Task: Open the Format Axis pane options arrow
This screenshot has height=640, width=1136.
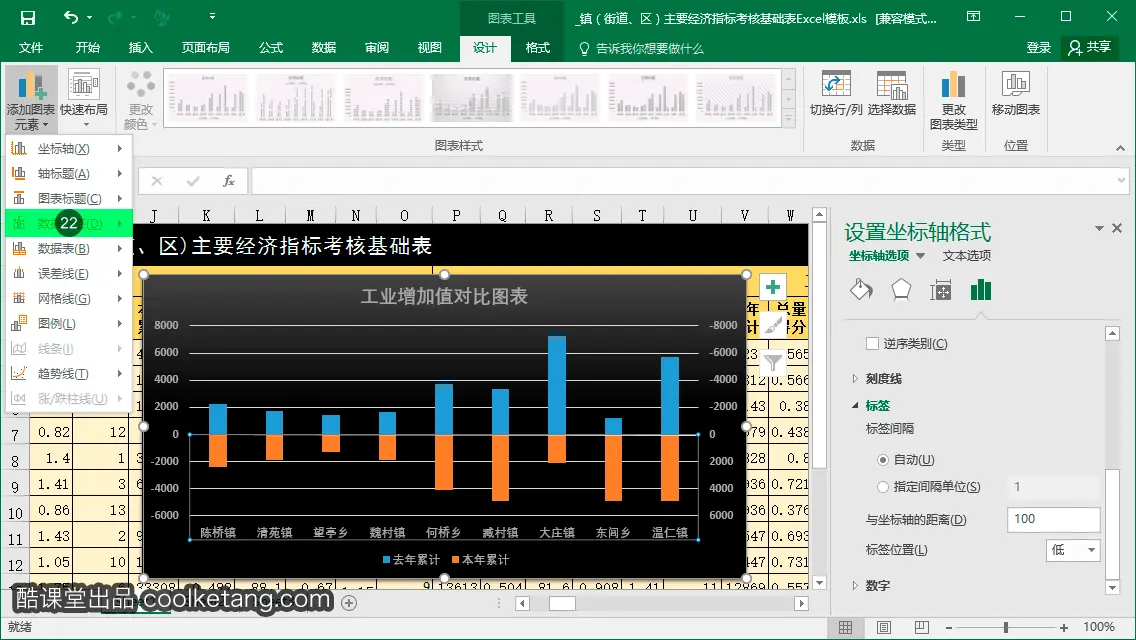Action: (x=1099, y=228)
